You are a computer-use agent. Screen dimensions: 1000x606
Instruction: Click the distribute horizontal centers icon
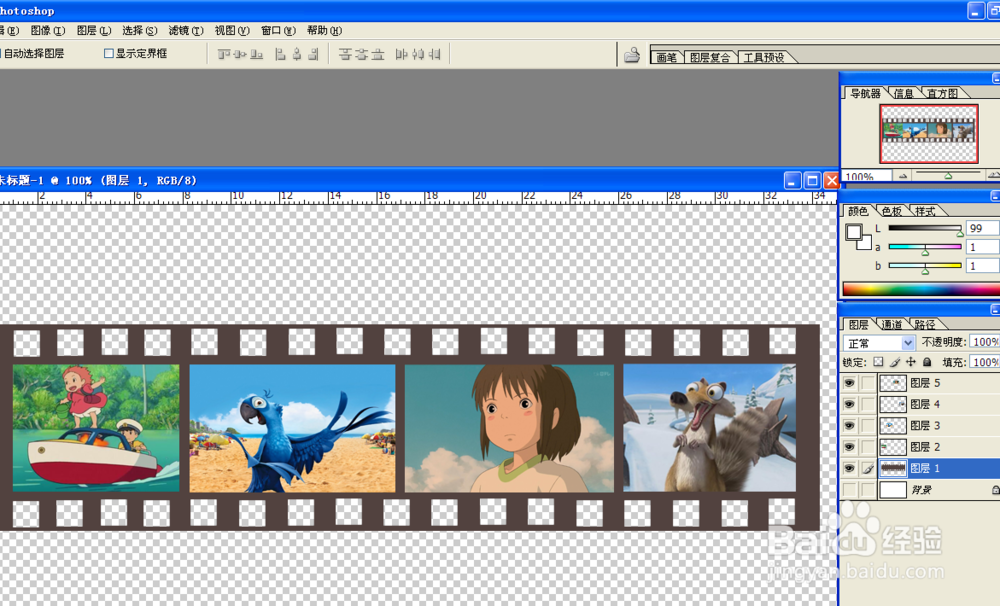(418, 54)
